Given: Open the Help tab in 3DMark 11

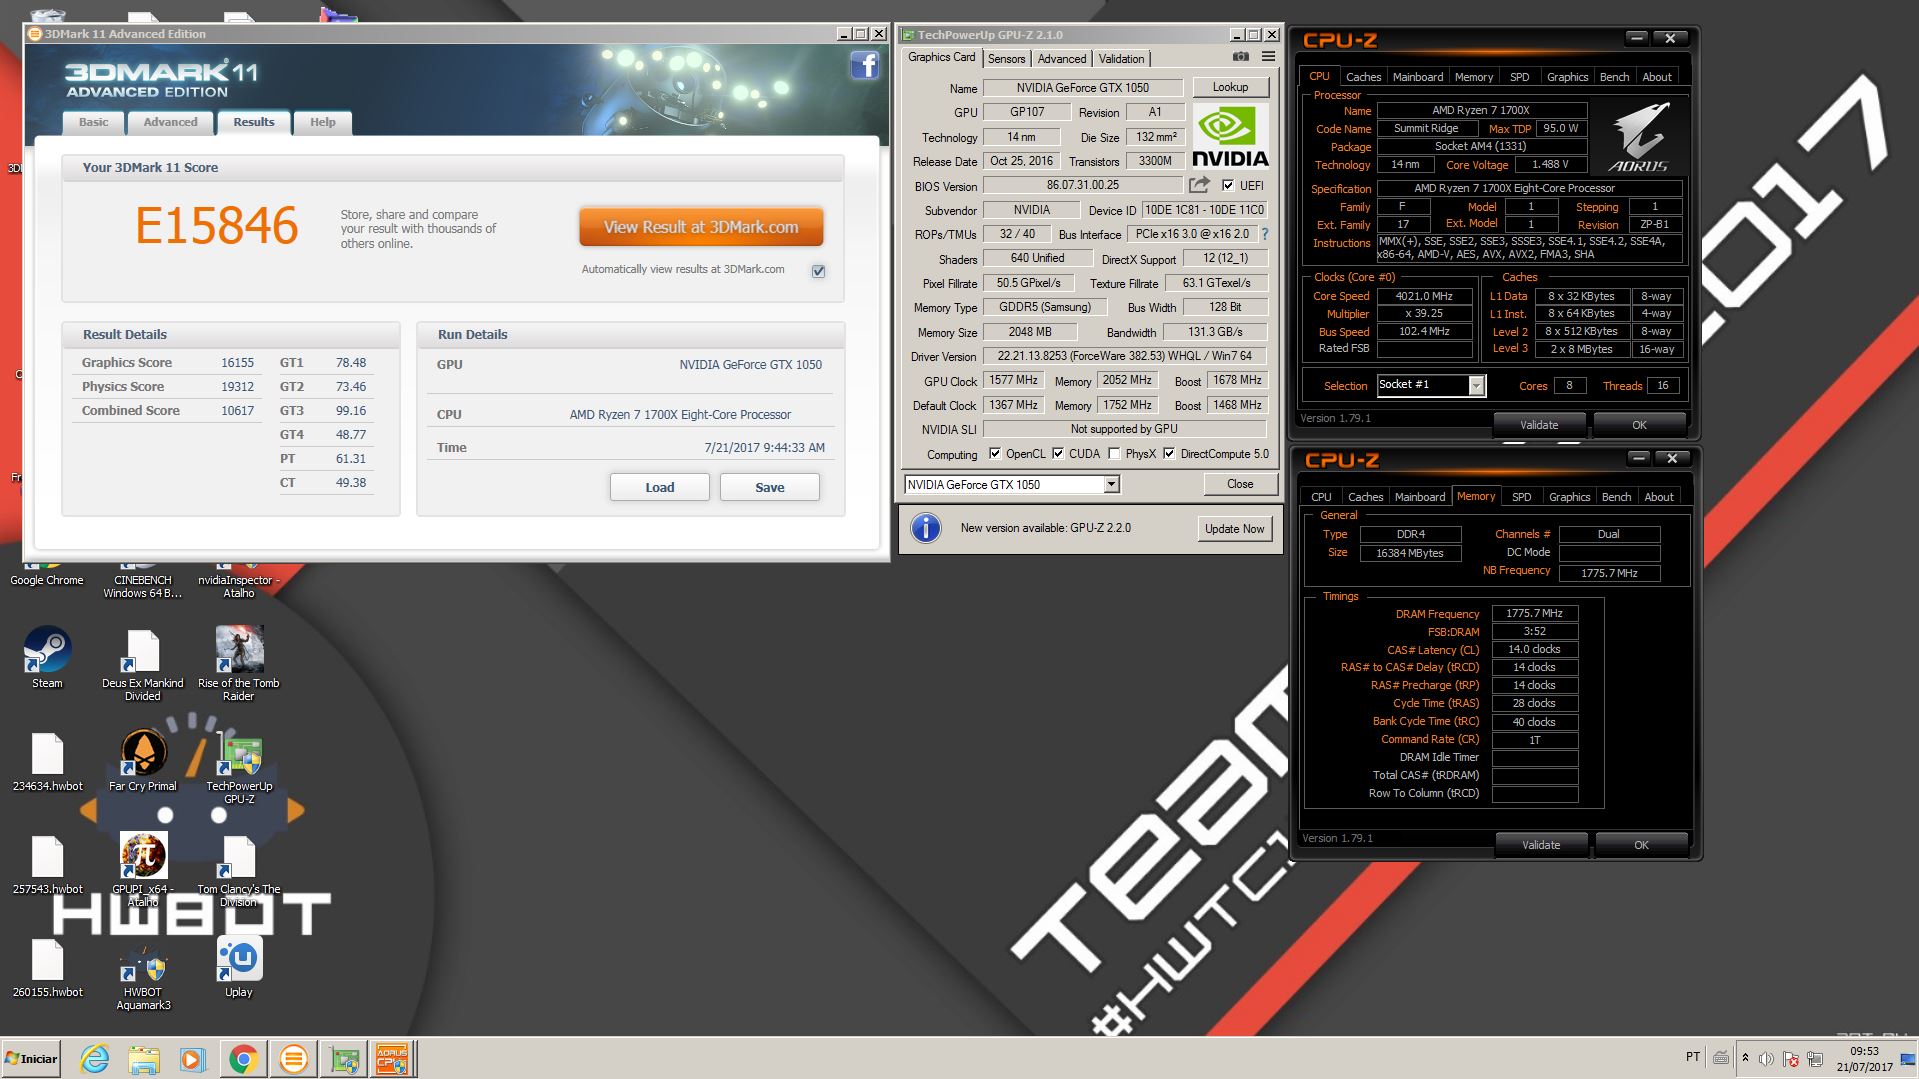Looking at the screenshot, I should 322,122.
